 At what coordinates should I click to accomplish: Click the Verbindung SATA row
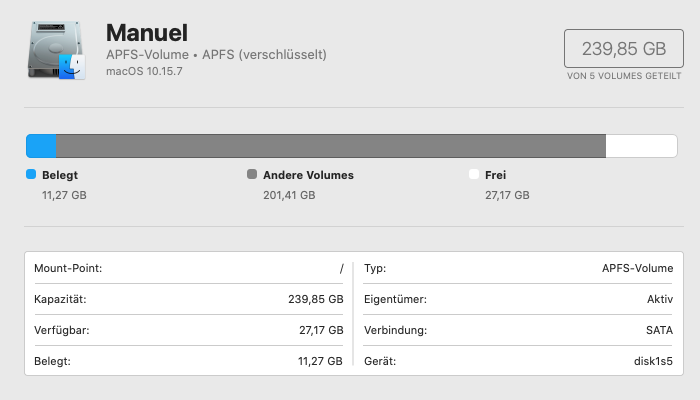[518, 329]
